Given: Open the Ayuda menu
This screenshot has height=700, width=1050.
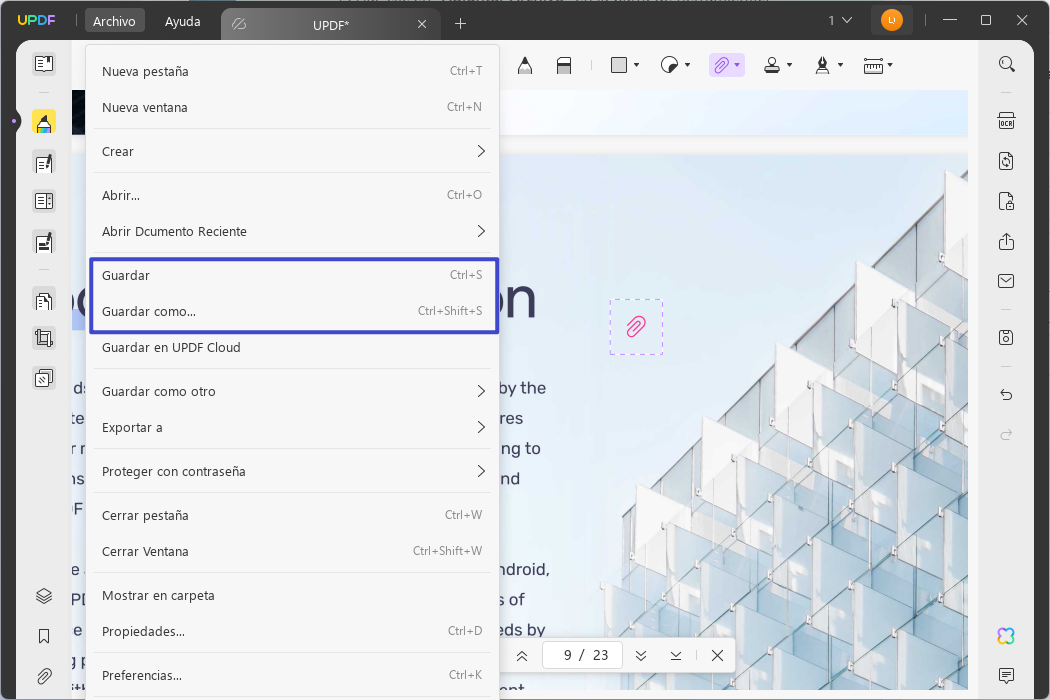Looking at the screenshot, I should point(183,20).
